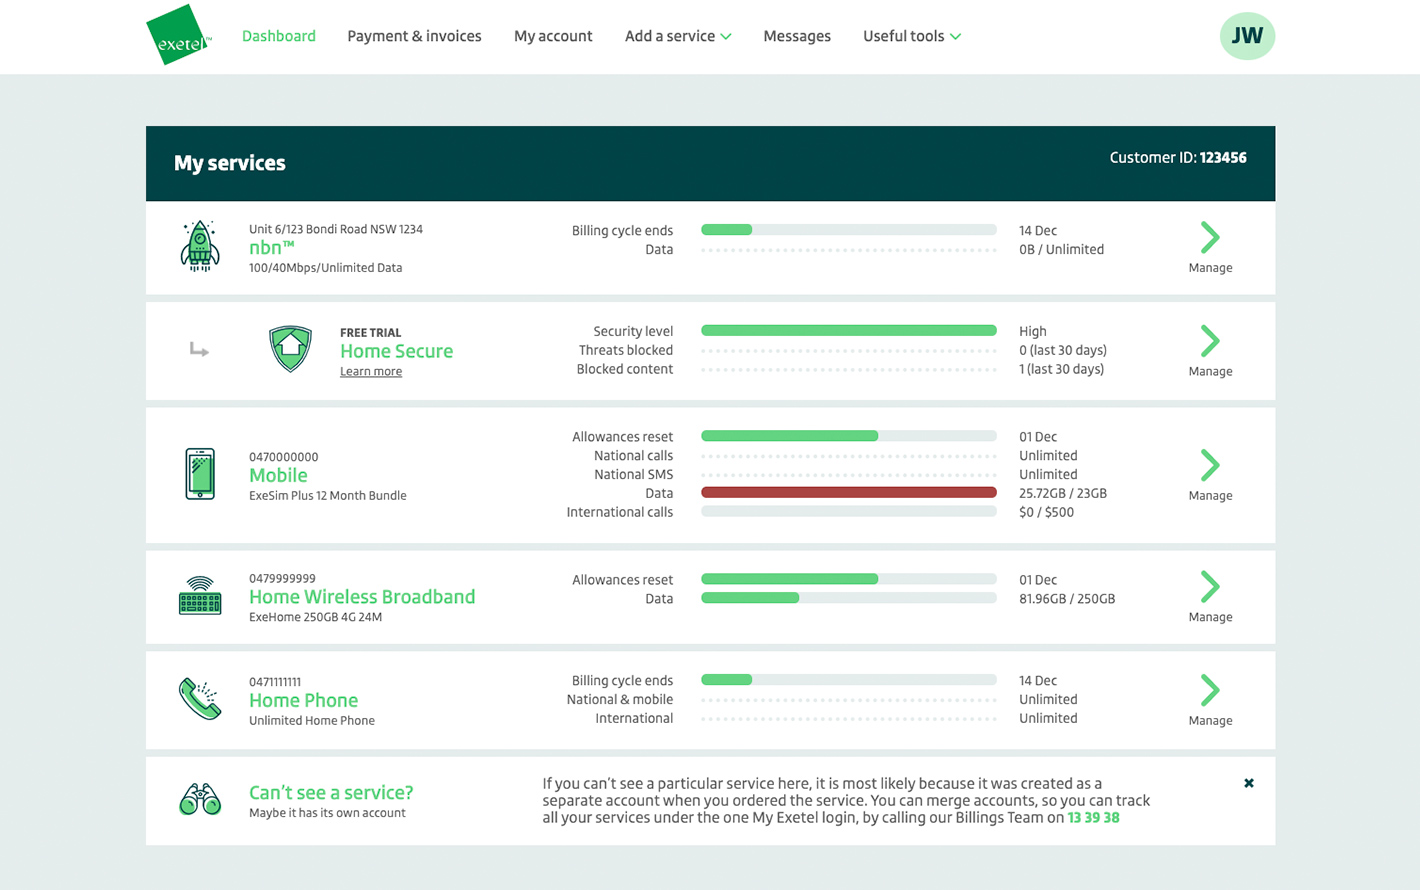Open Manage chevron for Mobile service

coord(1210,465)
